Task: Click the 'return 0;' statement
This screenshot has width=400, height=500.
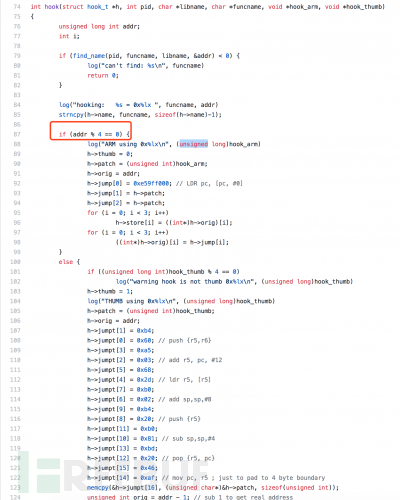Action: click(x=103, y=75)
